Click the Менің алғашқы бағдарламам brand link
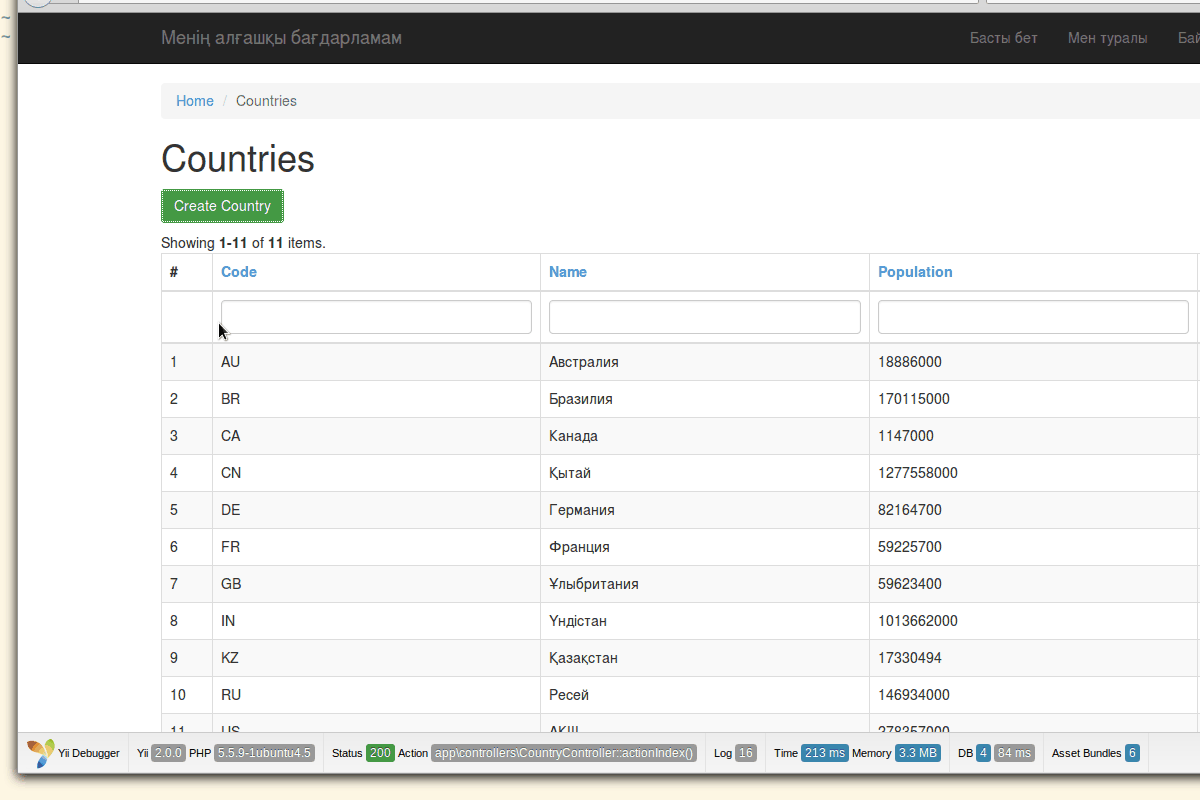 click(281, 38)
